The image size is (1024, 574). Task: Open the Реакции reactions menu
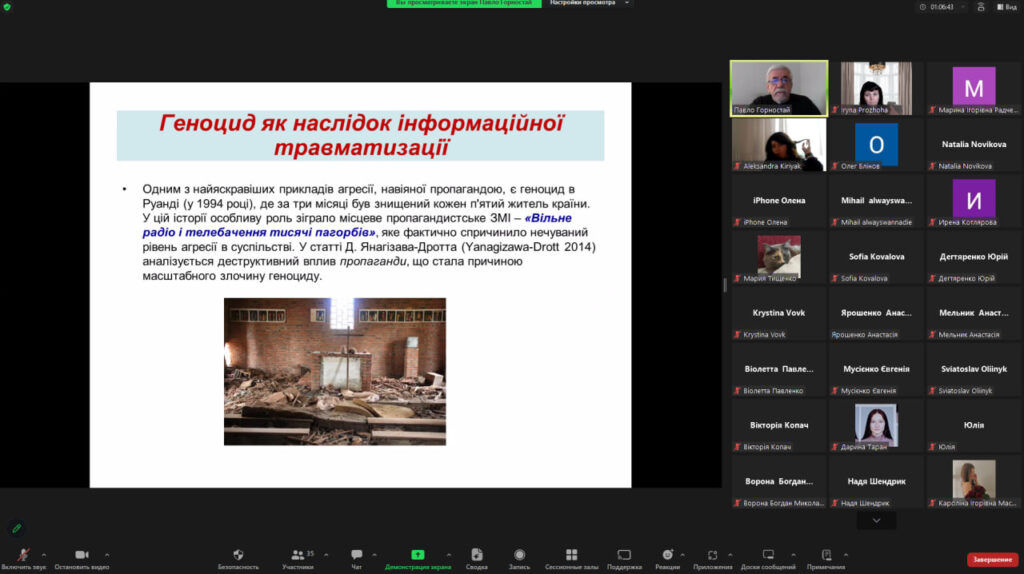click(x=667, y=555)
